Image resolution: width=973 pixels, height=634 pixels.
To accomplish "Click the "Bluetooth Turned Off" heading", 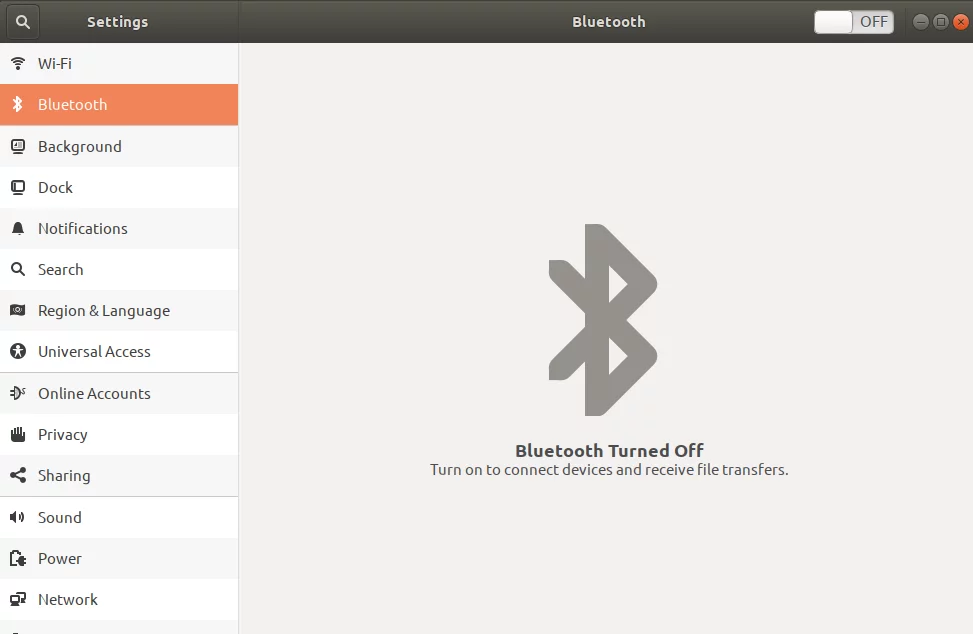I will (609, 450).
